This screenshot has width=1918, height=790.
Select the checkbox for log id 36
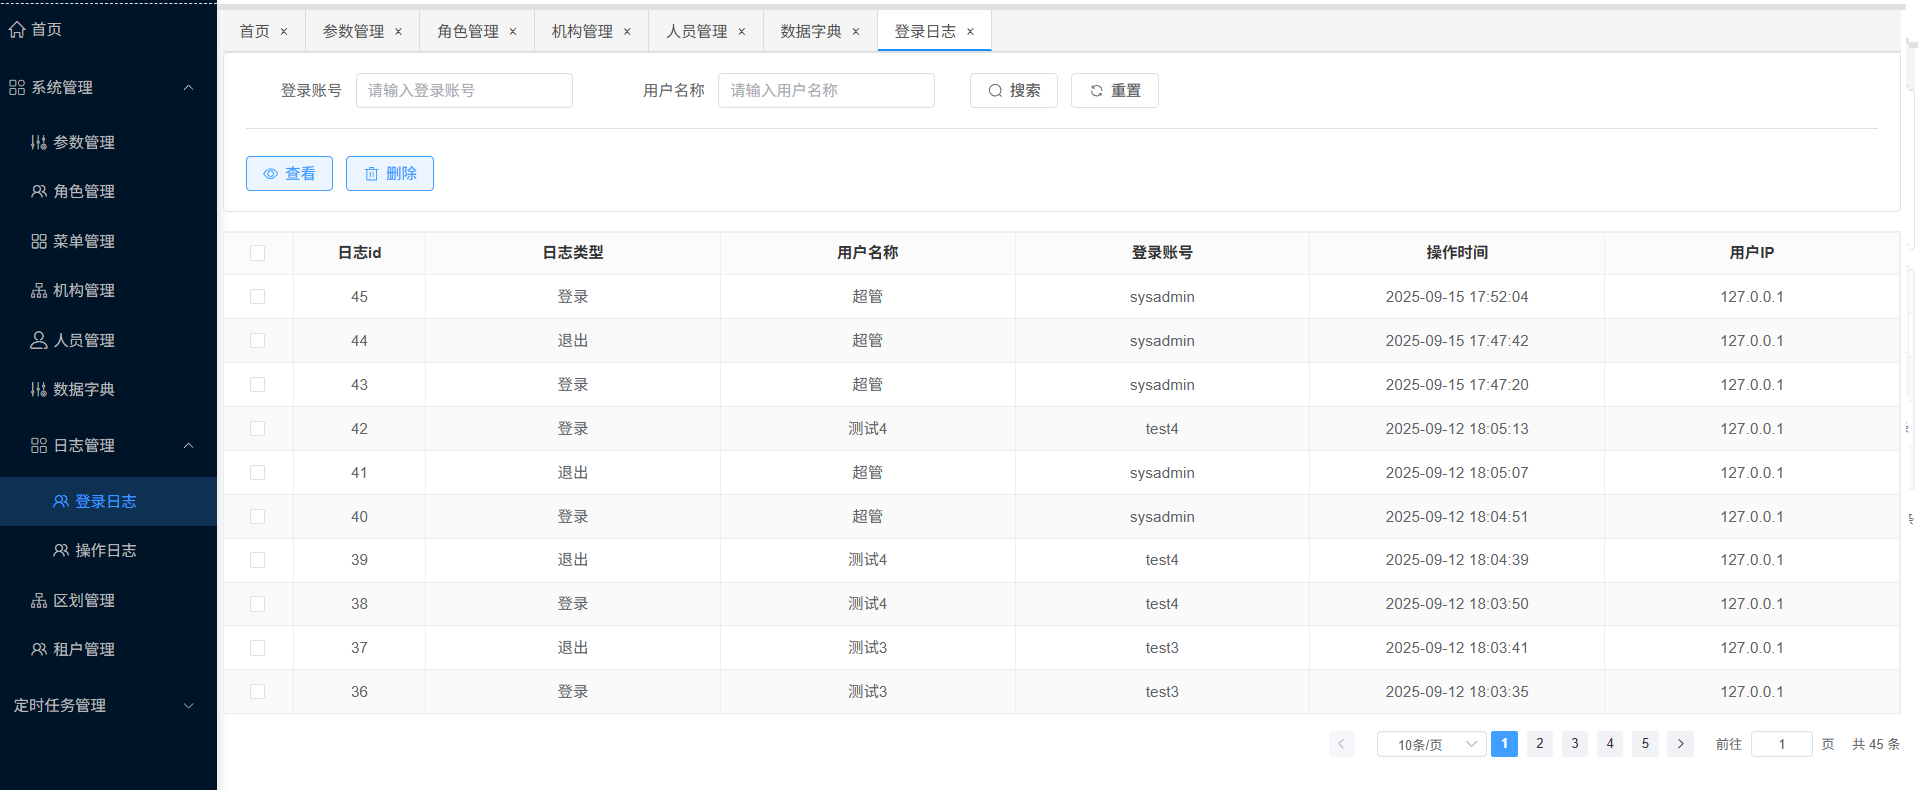258,692
